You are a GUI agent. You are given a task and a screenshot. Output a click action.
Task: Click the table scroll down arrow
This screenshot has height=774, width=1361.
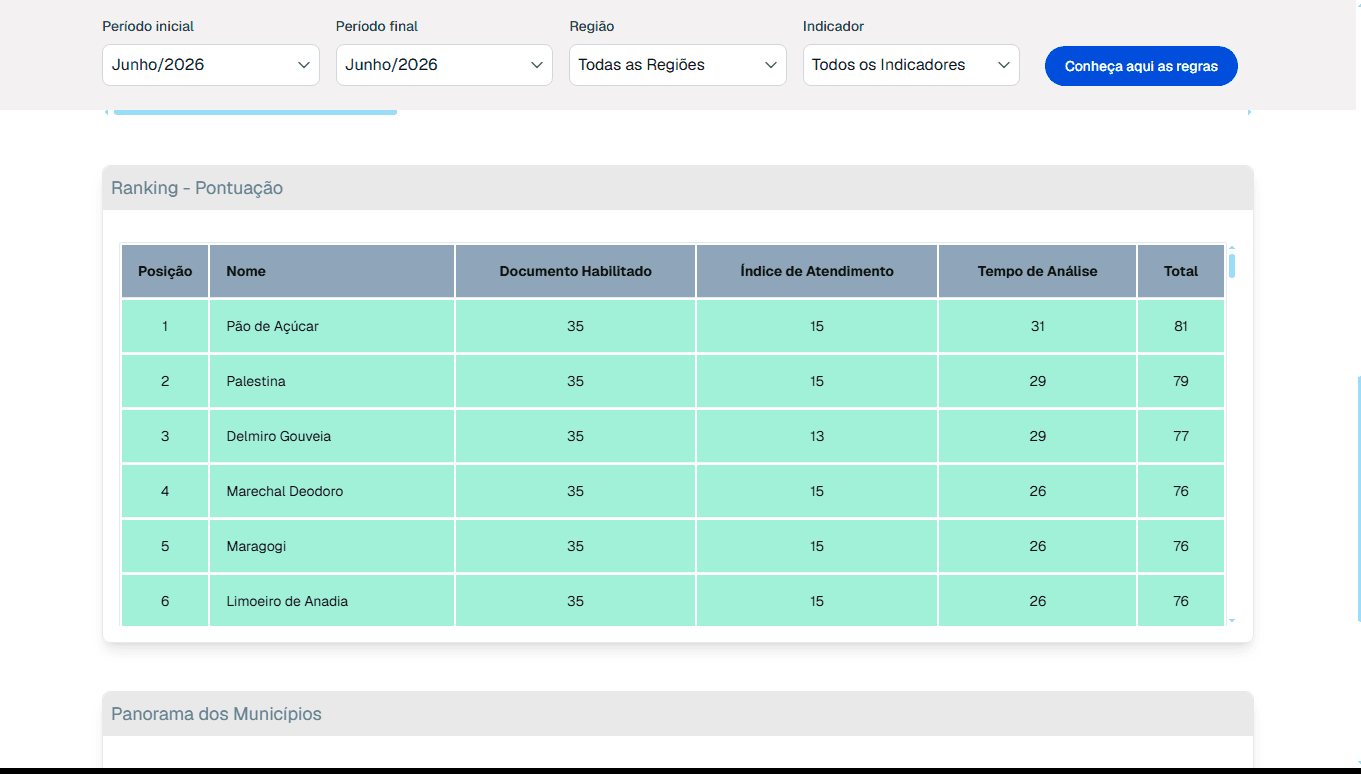pos(1232,621)
